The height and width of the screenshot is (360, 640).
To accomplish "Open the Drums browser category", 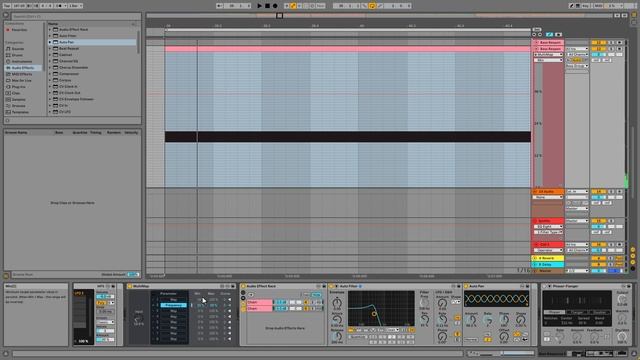I will (x=17, y=55).
